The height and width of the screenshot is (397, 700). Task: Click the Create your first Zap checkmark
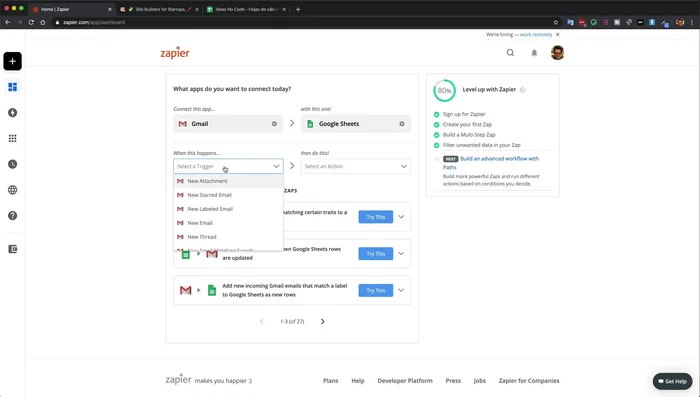point(437,125)
